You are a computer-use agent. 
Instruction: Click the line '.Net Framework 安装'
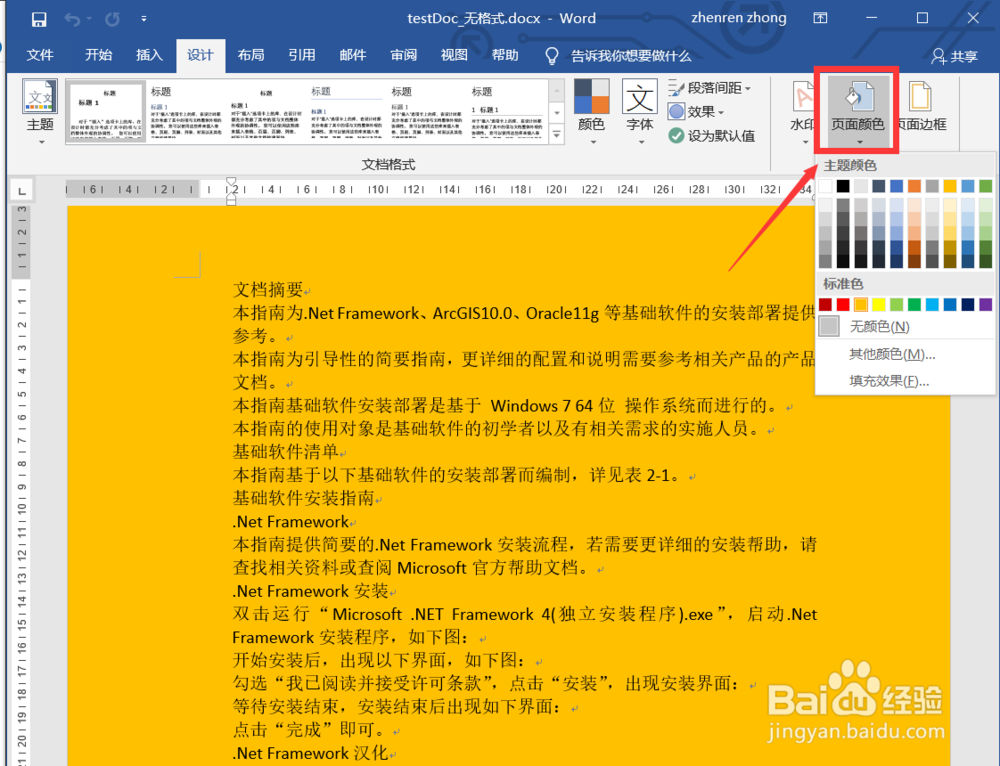pyautogui.click(x=311, y=591)
